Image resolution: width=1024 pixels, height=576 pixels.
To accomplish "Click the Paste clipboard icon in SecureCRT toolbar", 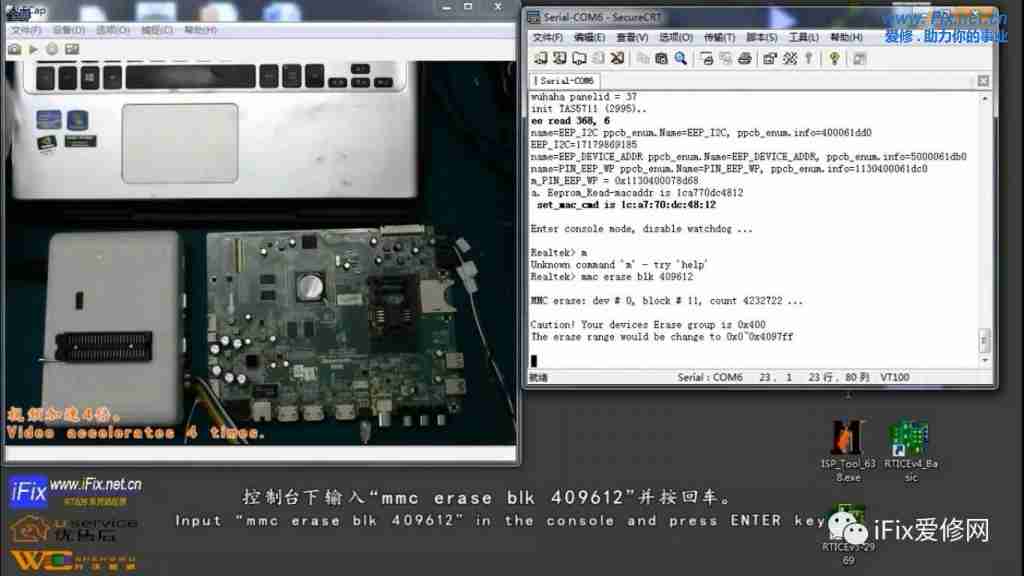I will (x=663, y=59).
